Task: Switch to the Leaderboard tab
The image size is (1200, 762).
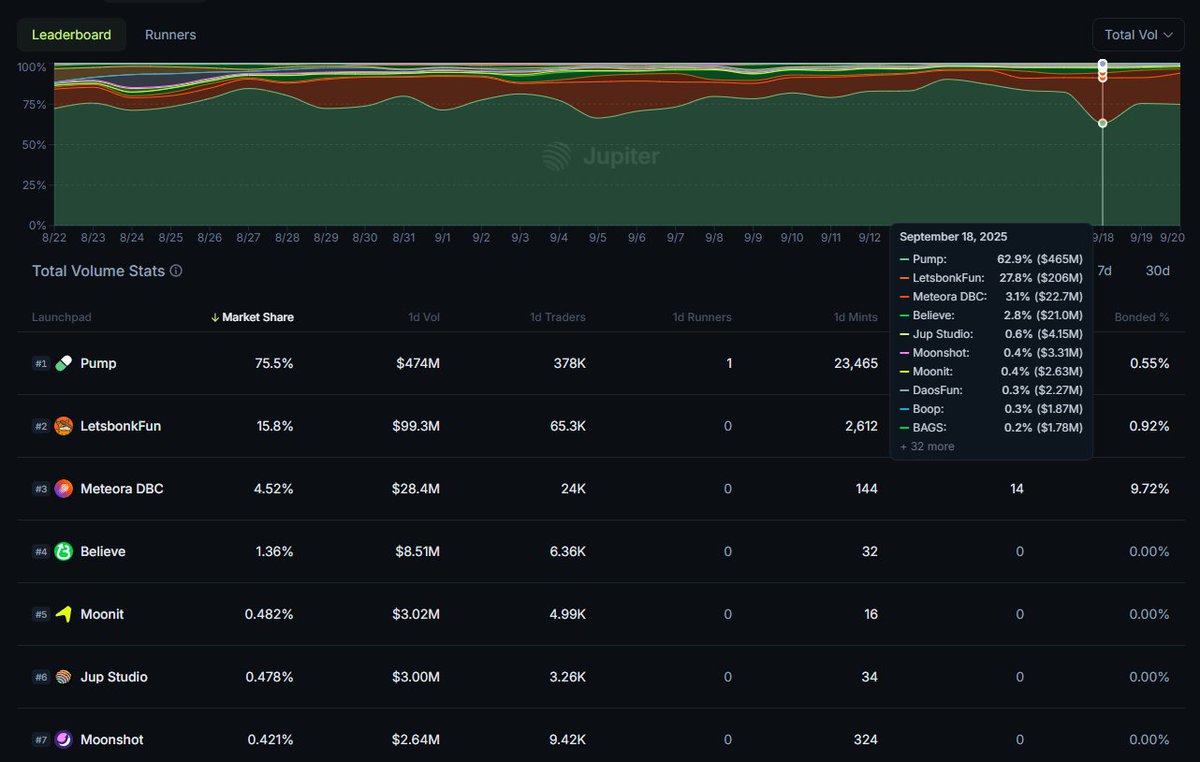Action: [x=71, y=35]
